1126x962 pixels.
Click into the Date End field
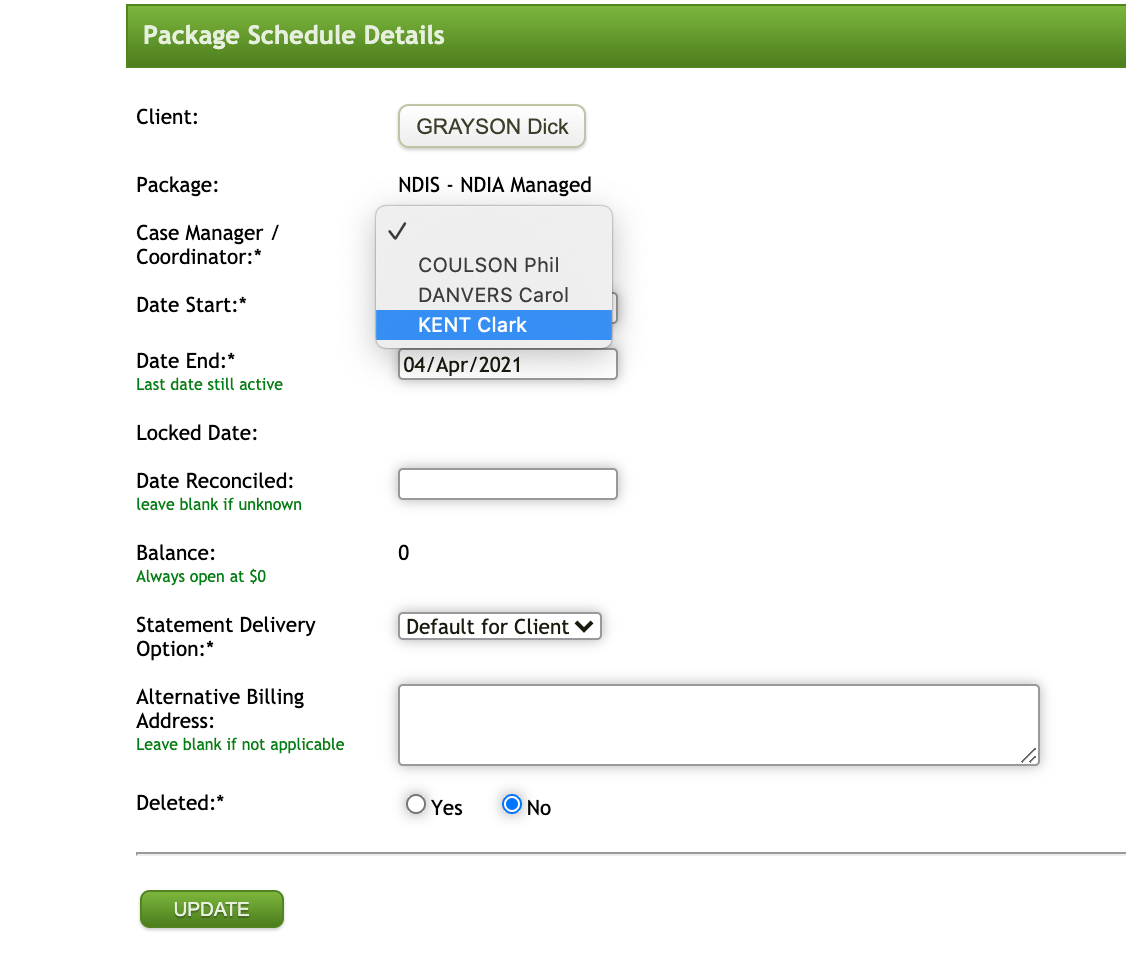507,365
